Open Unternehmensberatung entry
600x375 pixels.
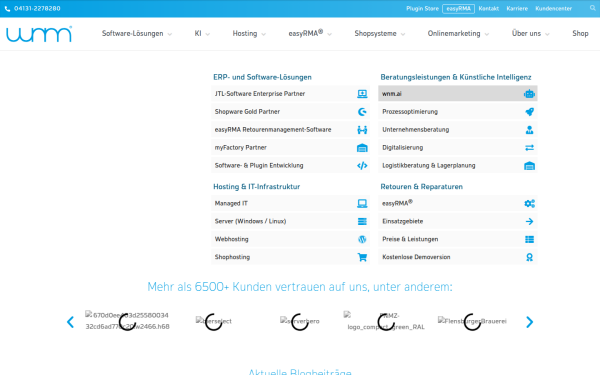(x=458, y=130)
